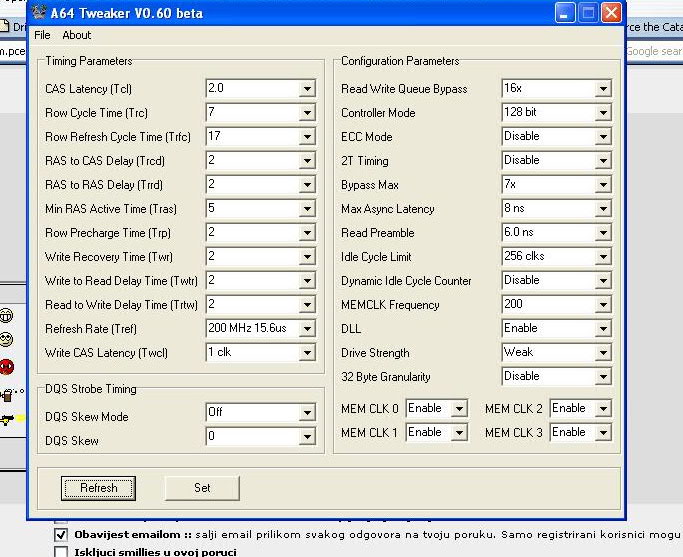Open the About menu
Viewport: 683px width, 557px height.
[77, 35]
